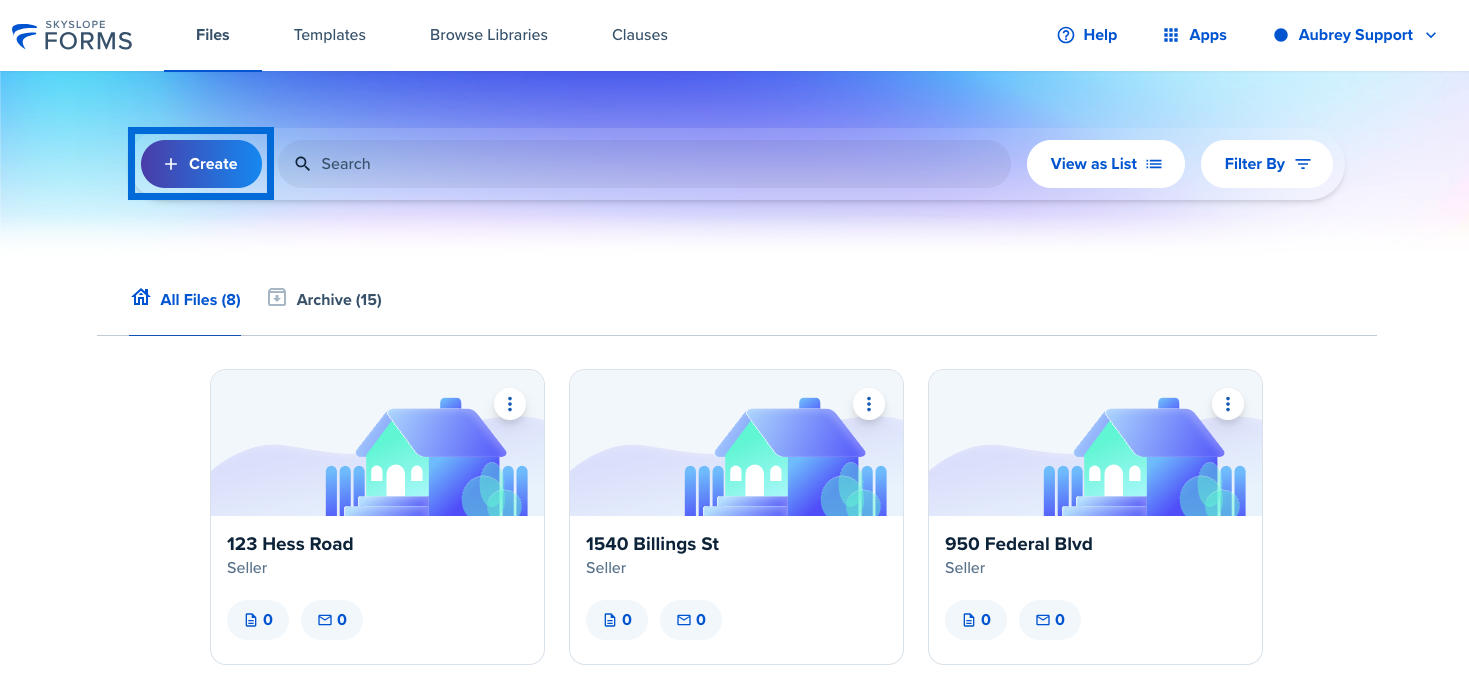Screen dimensions: 1469x679
Task: Open Browse Libraries
Action: (x=489, y=35)
